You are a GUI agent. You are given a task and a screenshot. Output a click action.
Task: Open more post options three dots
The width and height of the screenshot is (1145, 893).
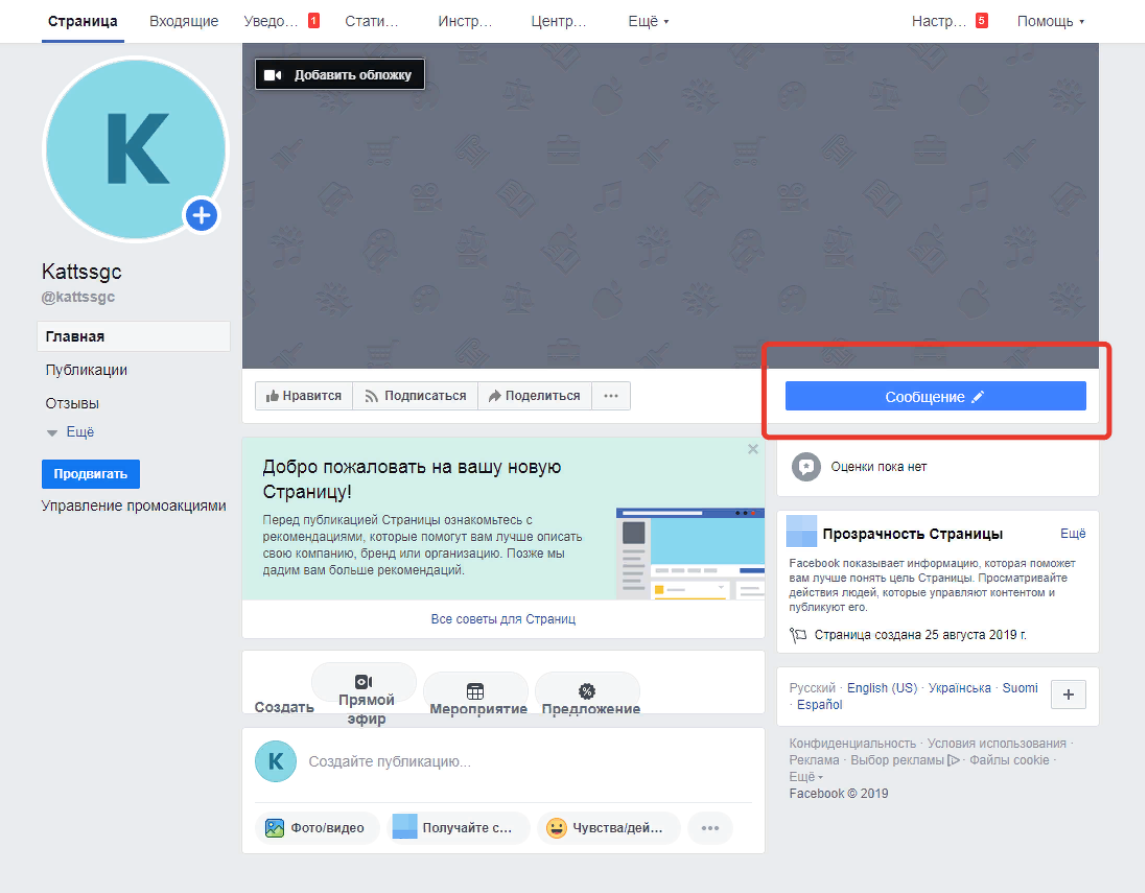(x=710, y=828)
